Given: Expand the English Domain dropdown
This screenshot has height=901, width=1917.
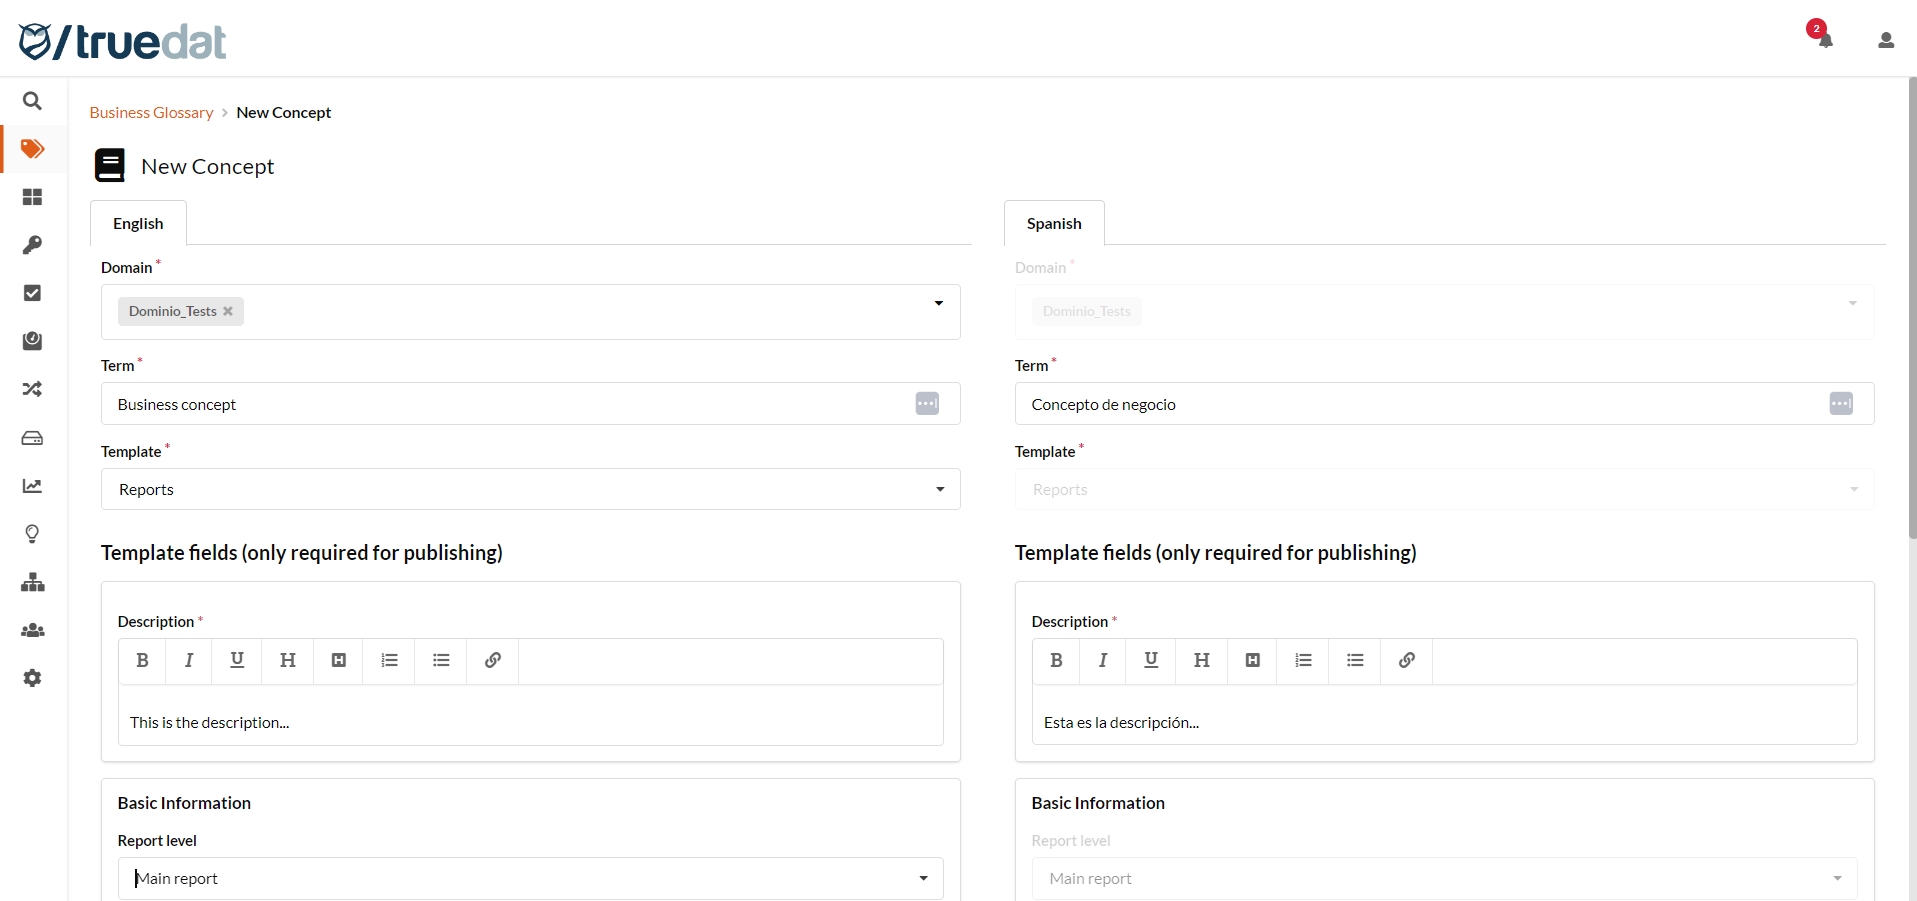Looking at the screenshot, I should point(938,303).
